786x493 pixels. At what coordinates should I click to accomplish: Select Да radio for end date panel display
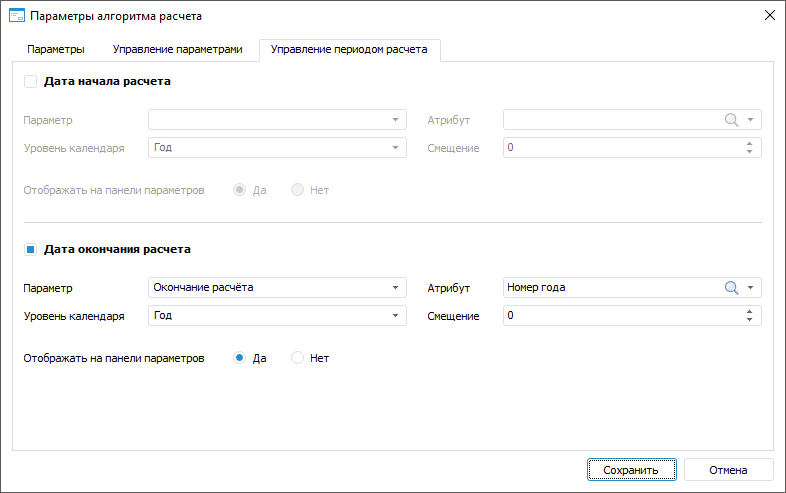coord(240,357)
